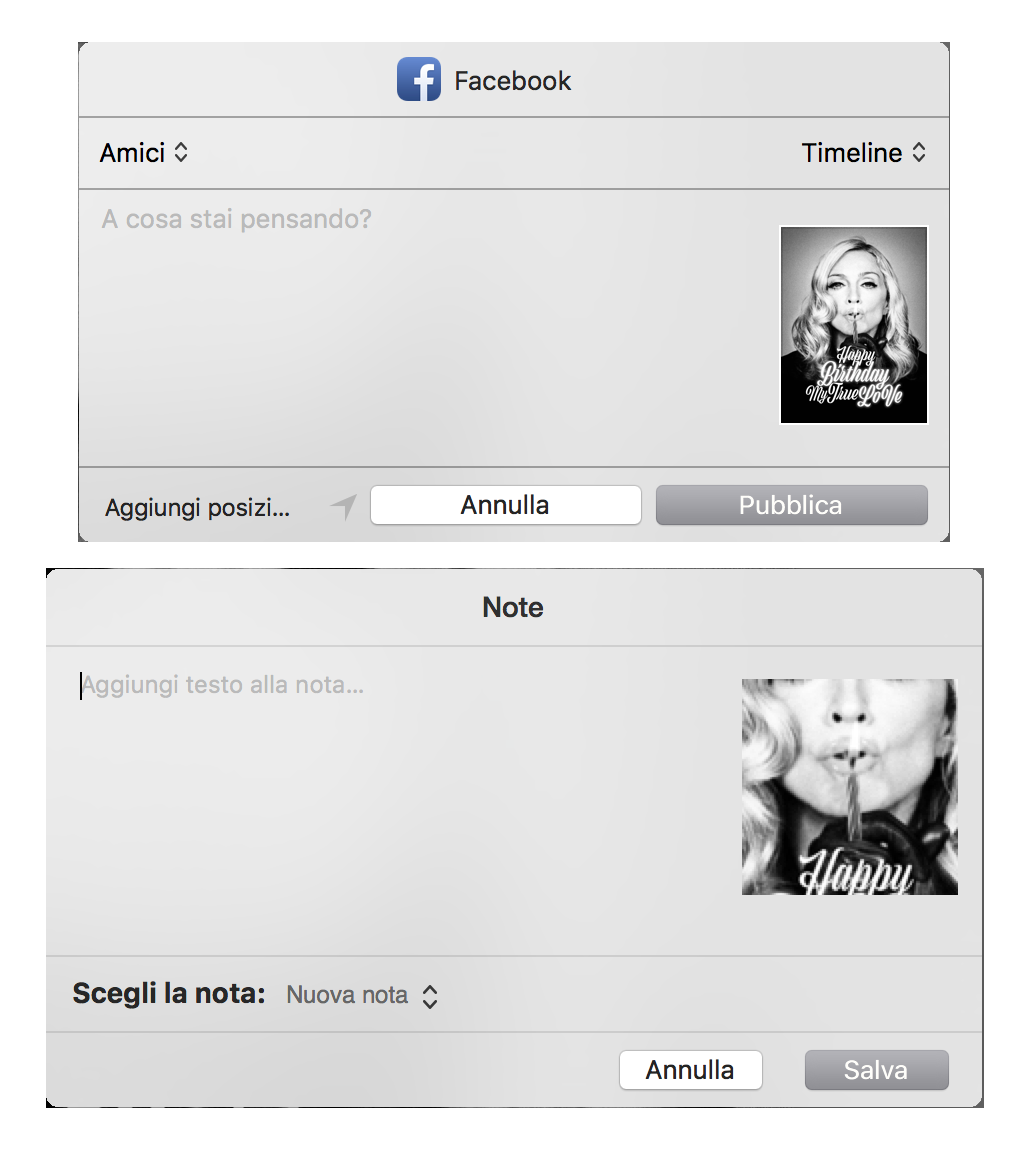1028x1157 pixels.
Task: Click the Note dialog title
Action: pos(513,607)
